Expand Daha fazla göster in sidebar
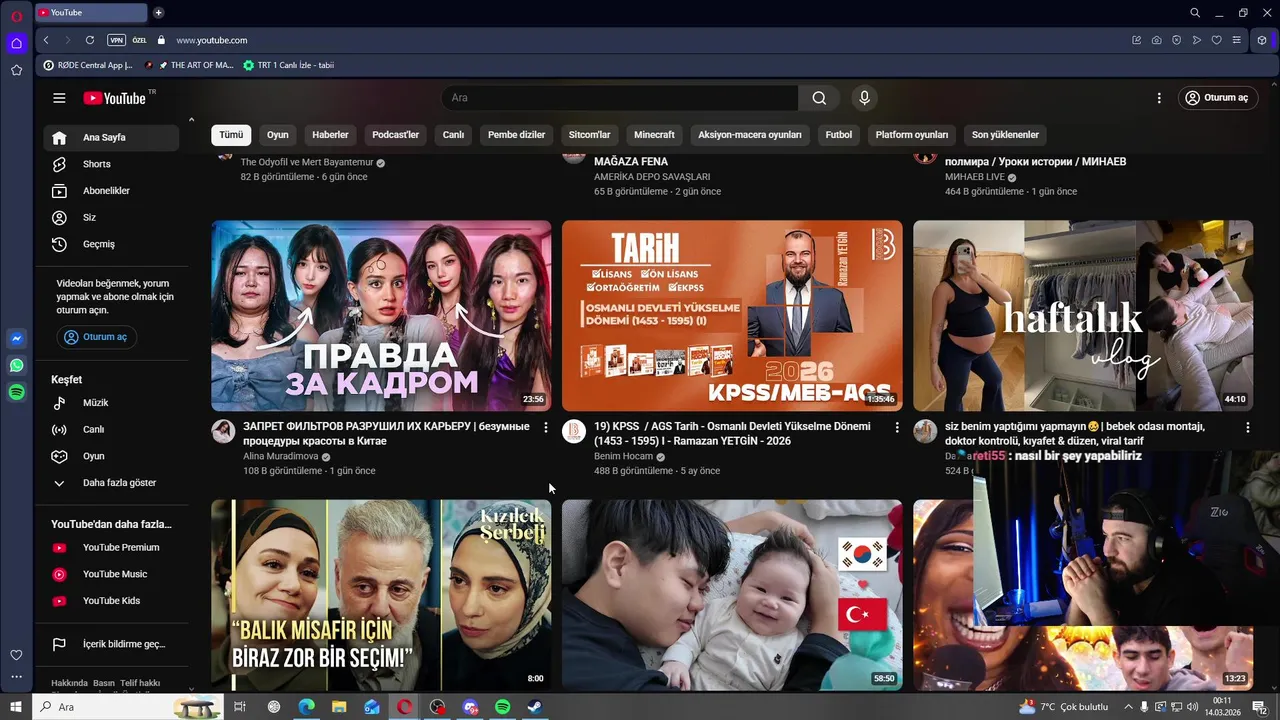The width and height of the screenshot is (1280, 720). point(111,483)
